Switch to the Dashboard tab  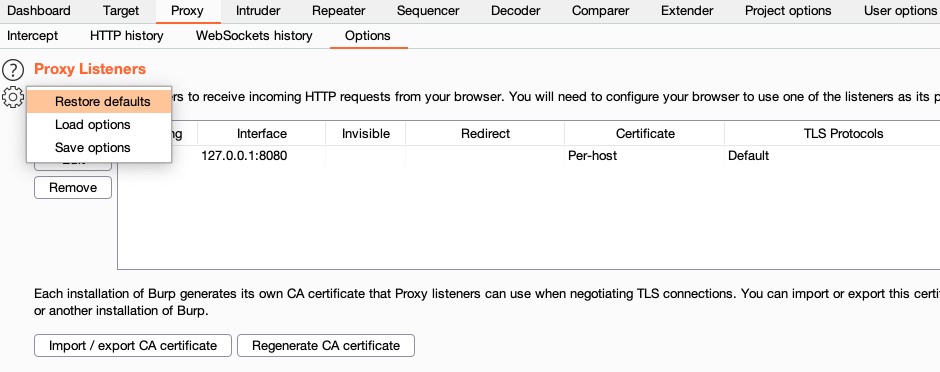pyautogui.click(x=38, y=11)
